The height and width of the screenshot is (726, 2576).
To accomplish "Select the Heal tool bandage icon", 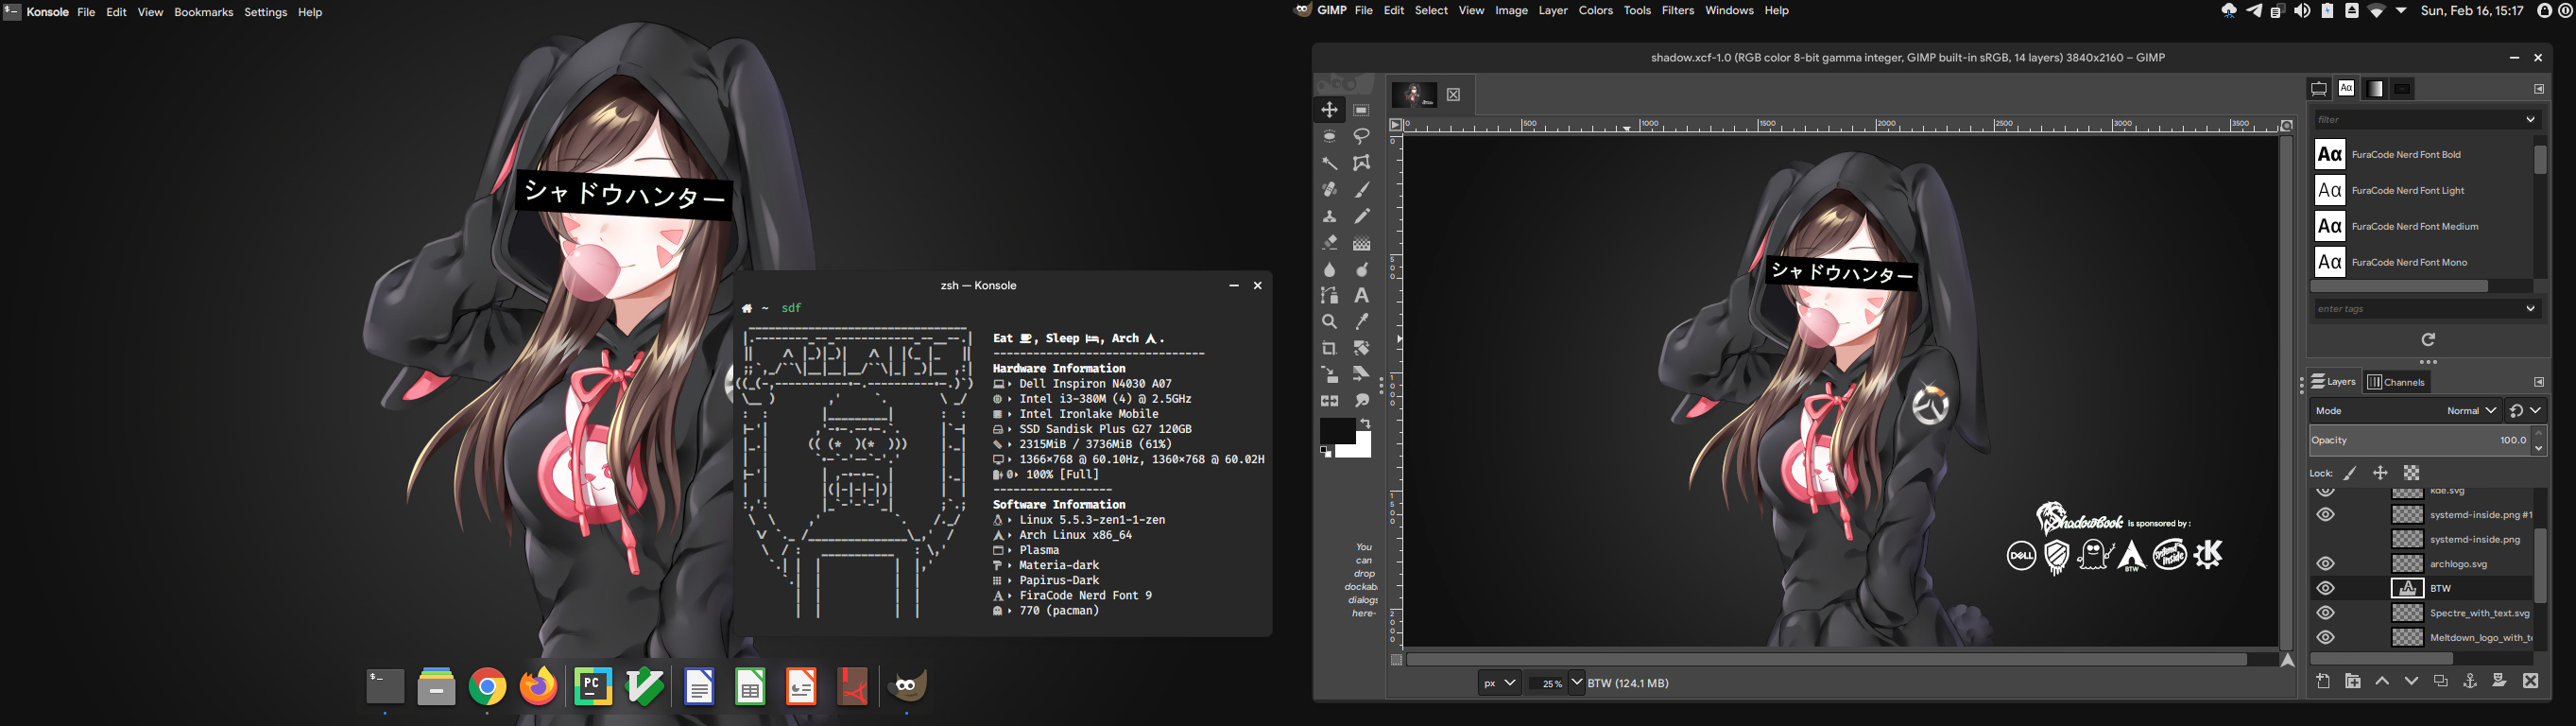I will (x=1329, y=189).
